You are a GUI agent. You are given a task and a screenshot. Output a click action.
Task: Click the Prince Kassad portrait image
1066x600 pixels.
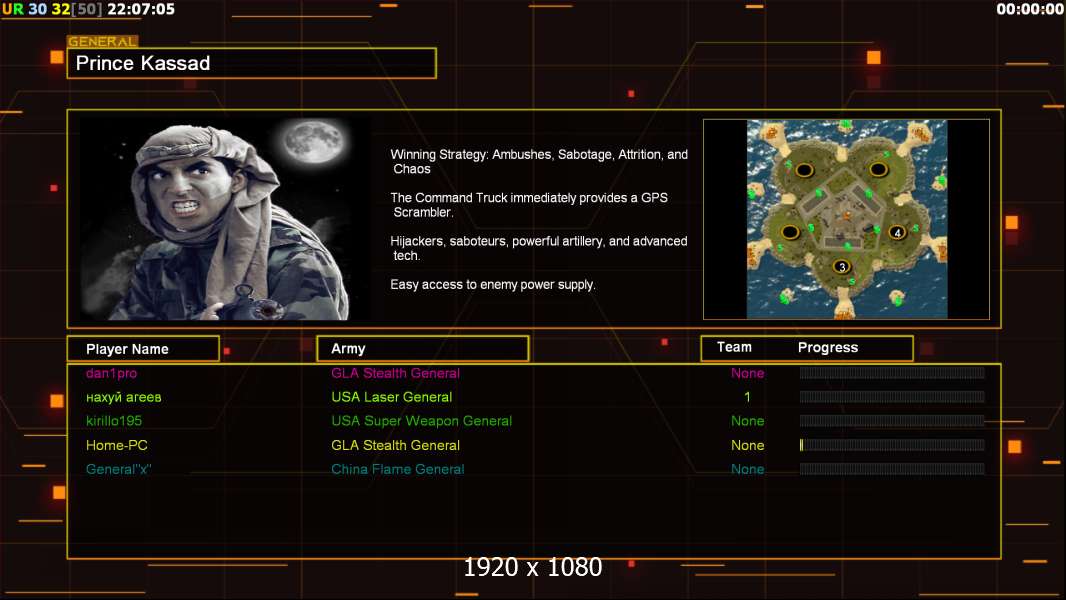coord(224,219)
